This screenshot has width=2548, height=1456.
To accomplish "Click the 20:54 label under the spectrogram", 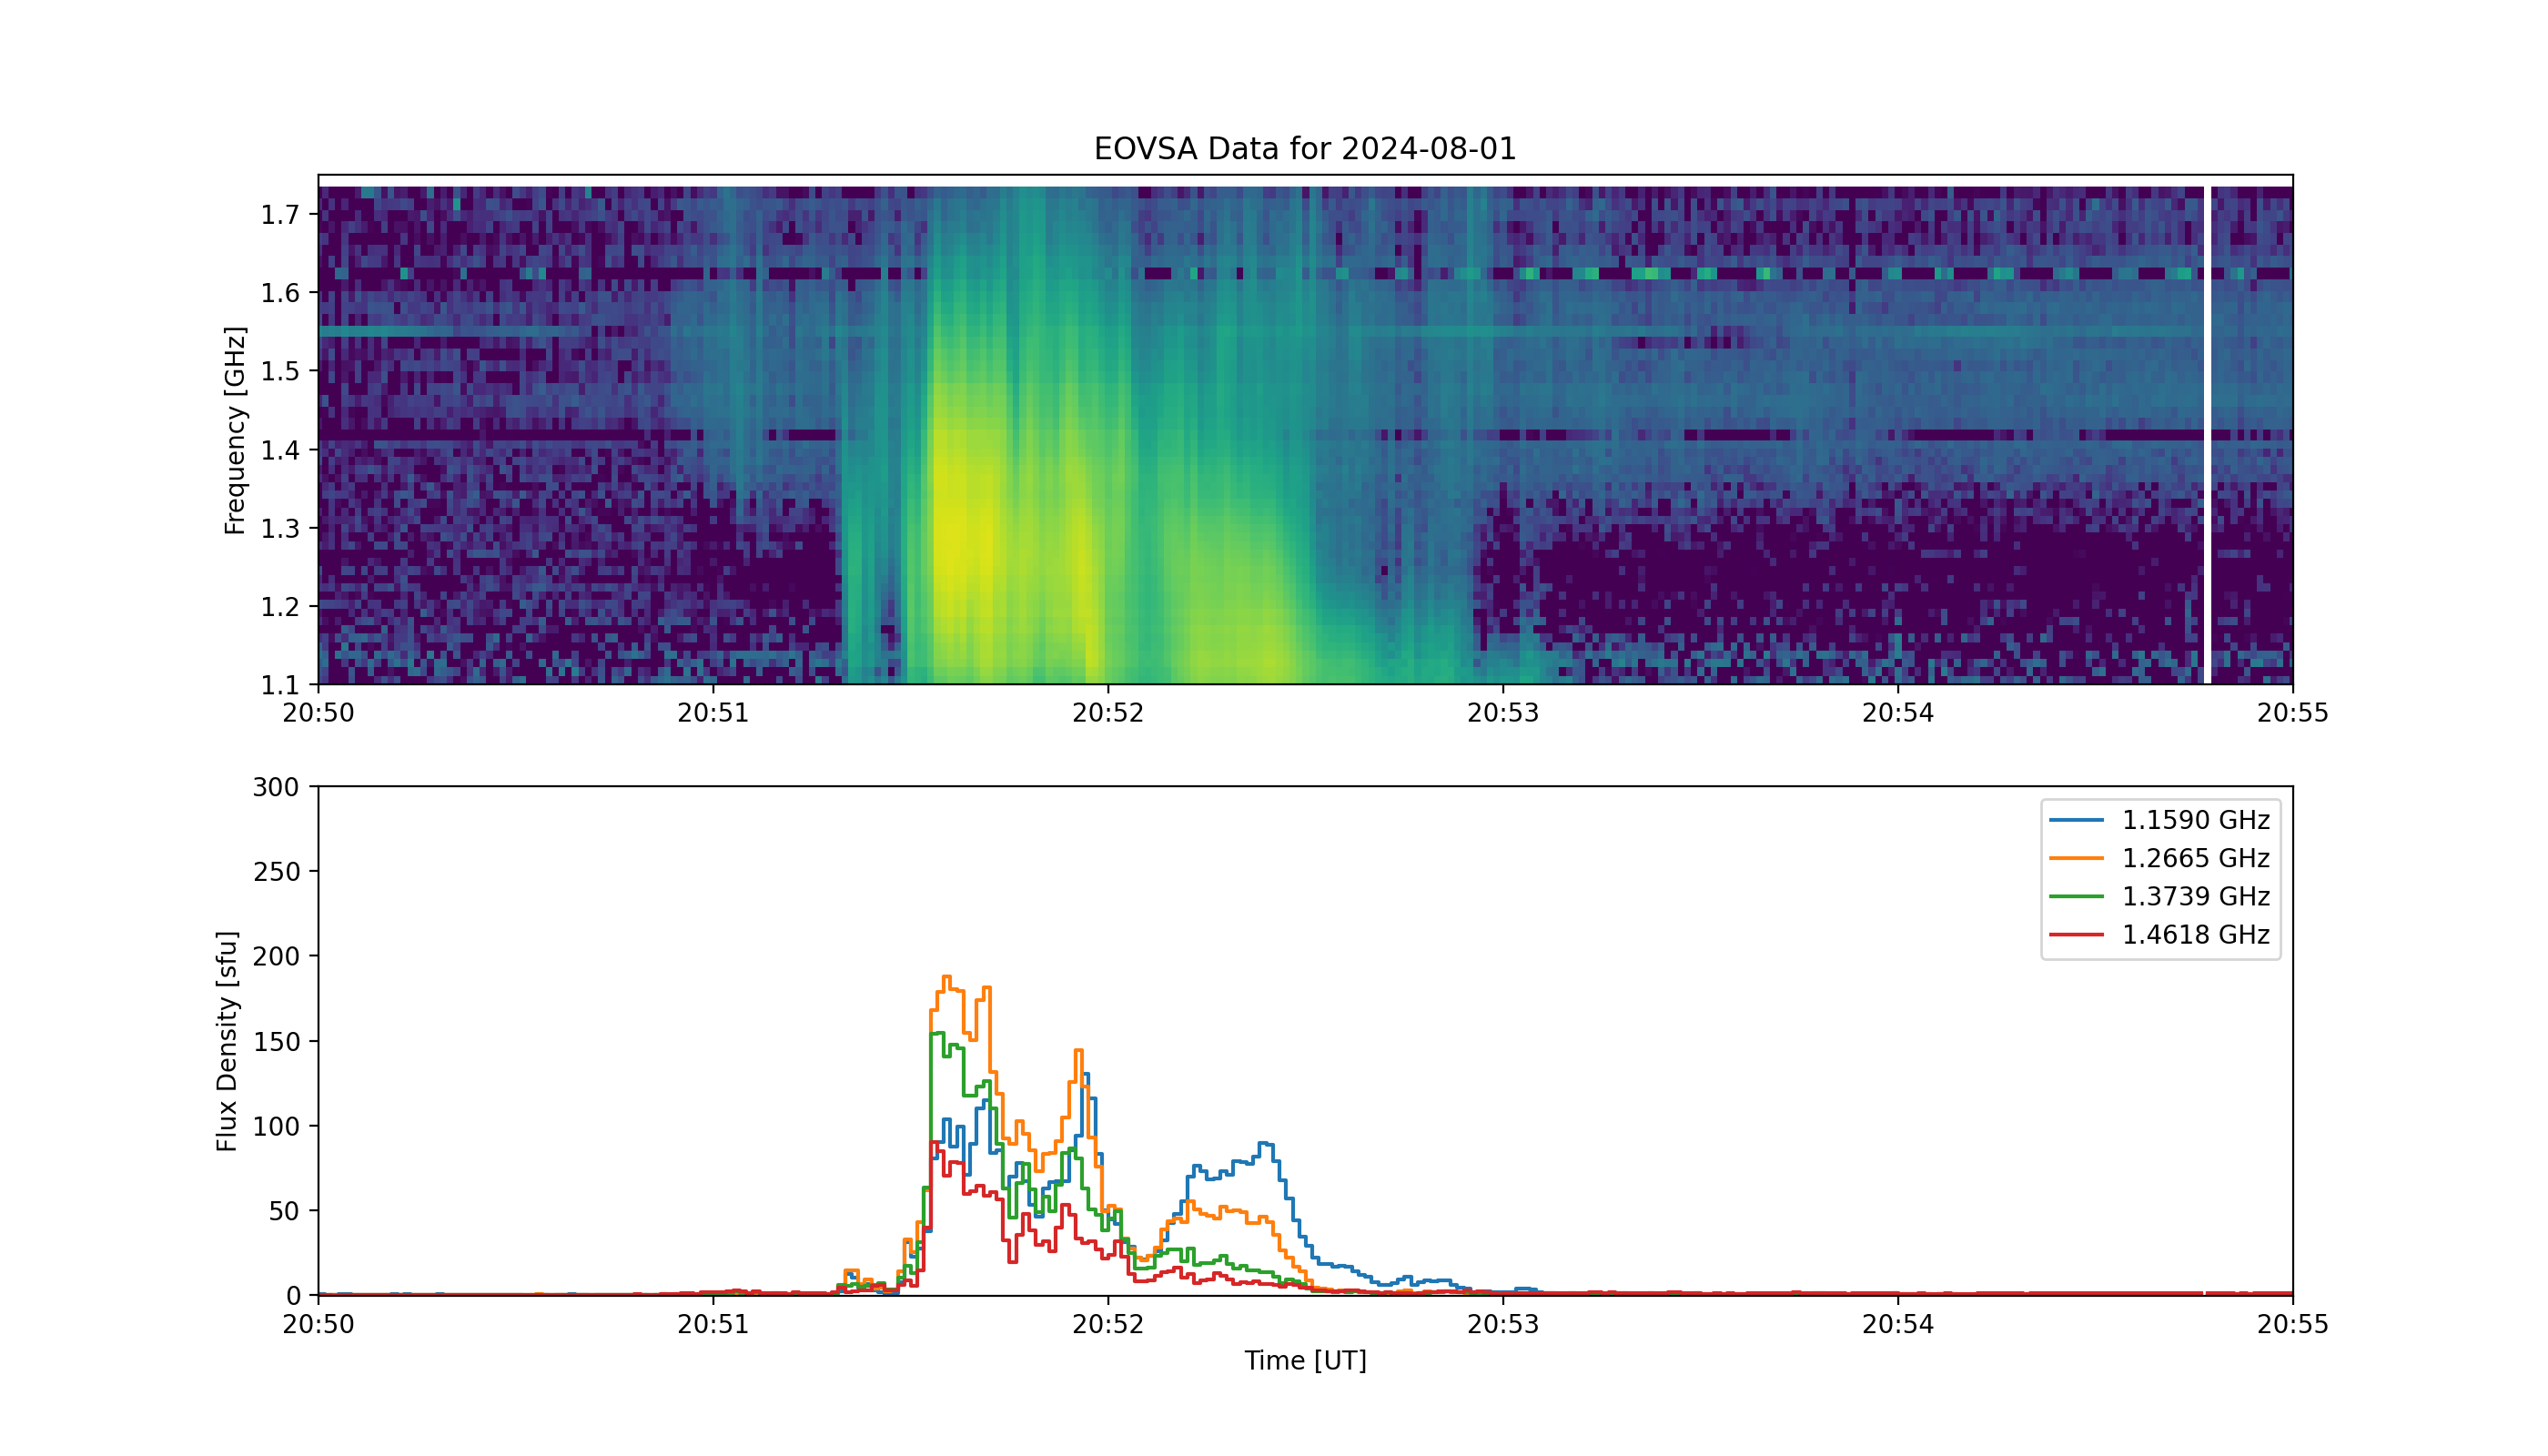I will point(1898,713).
